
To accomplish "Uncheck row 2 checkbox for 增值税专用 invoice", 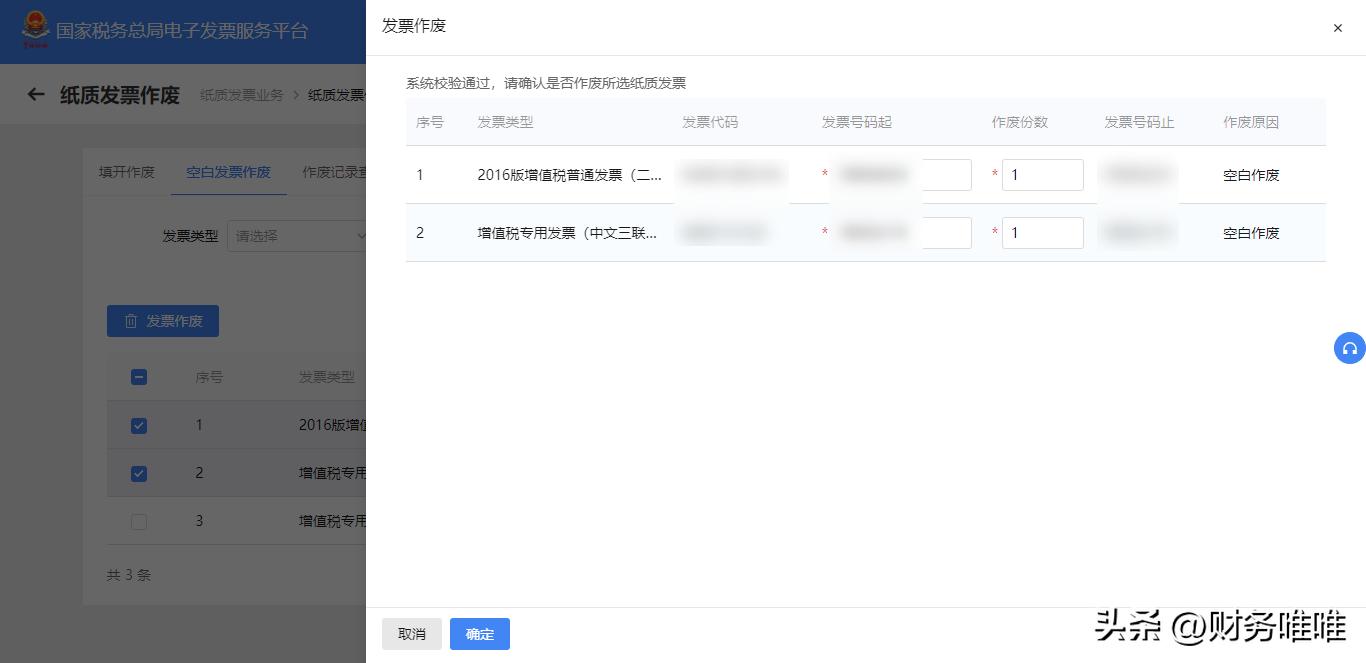I will pos(139,473).
